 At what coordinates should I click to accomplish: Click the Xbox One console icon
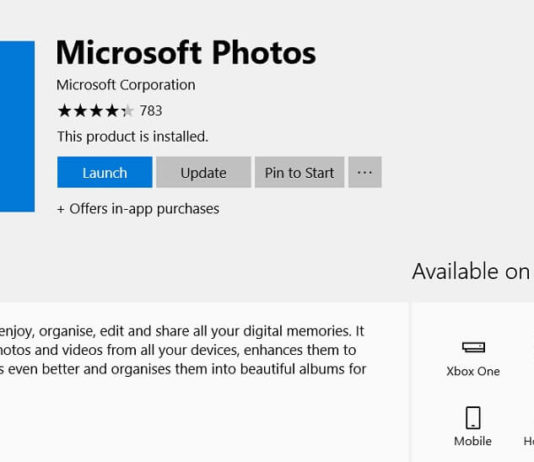point(473,347)
